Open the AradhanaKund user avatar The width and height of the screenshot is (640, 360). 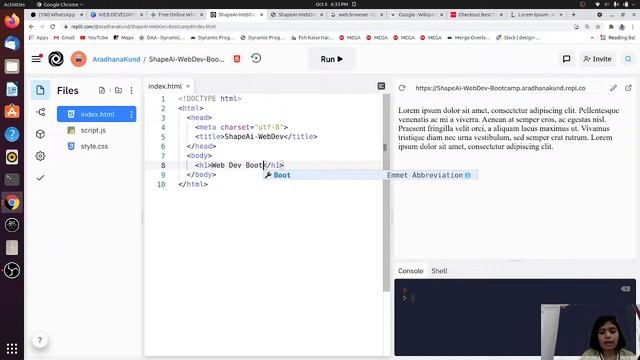coord(78,59)
